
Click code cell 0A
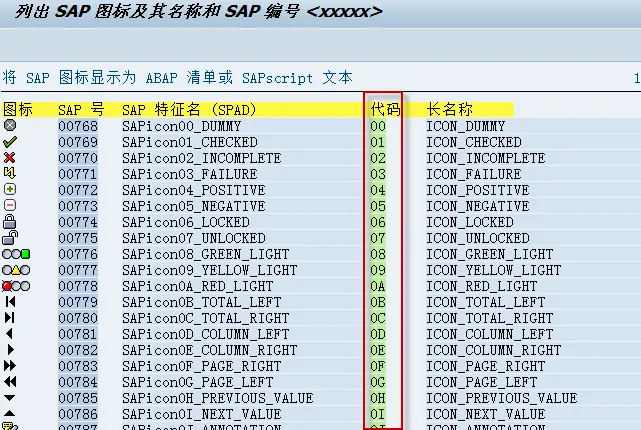[x=378, y=286]
